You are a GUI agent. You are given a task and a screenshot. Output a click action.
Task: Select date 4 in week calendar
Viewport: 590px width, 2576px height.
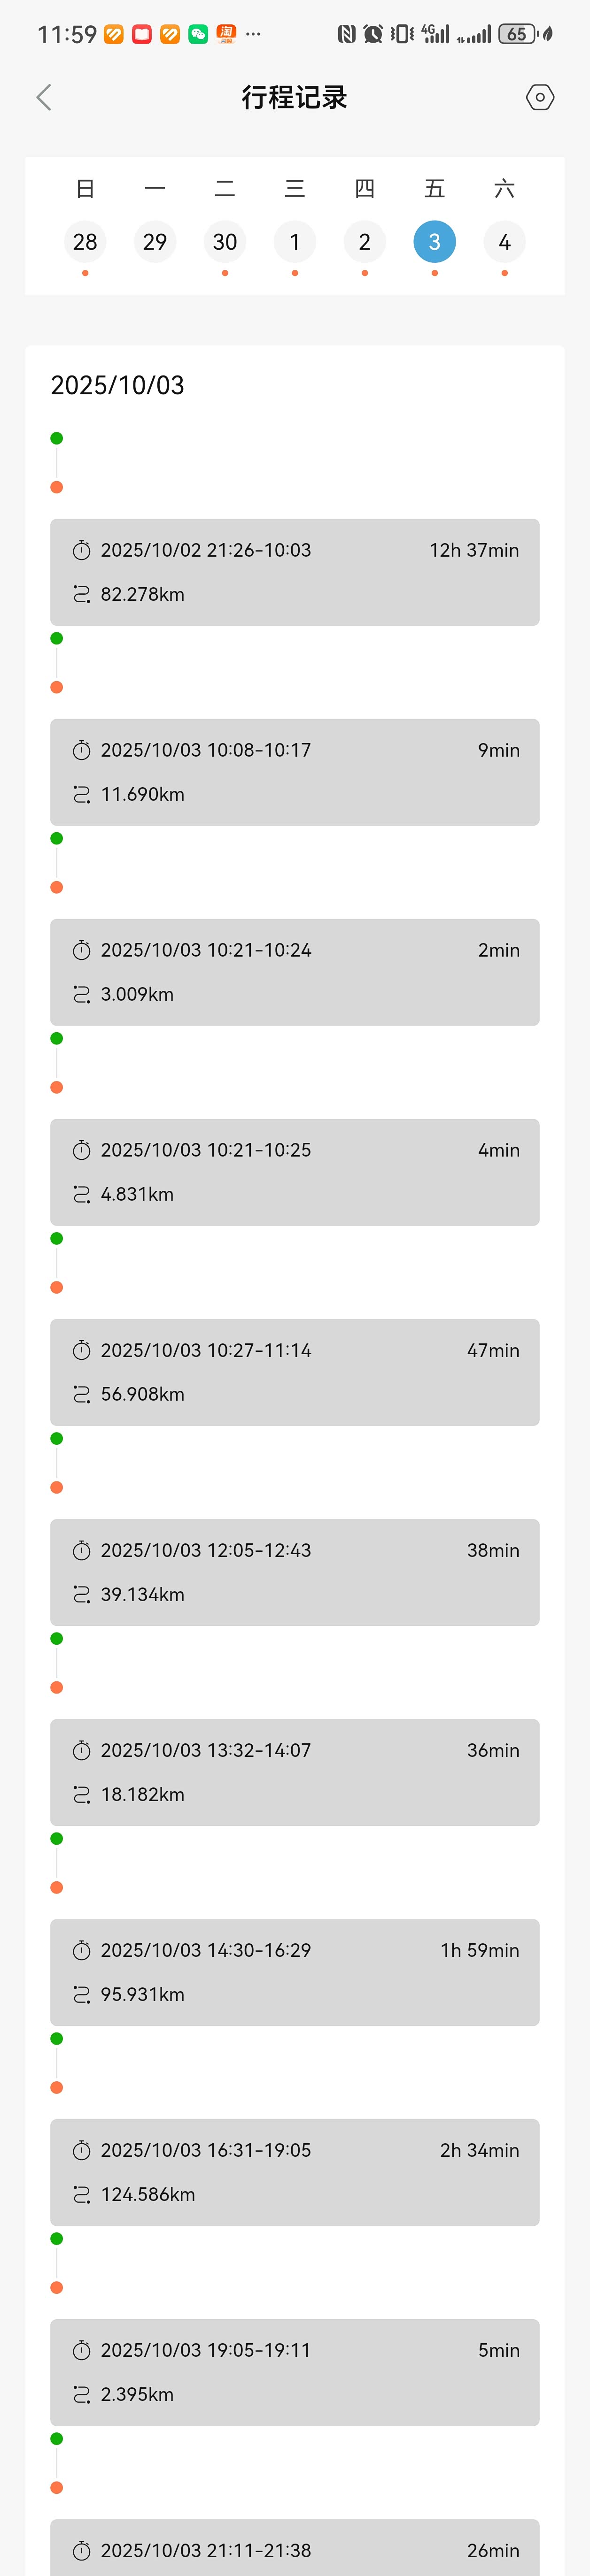tap(505, 242)
